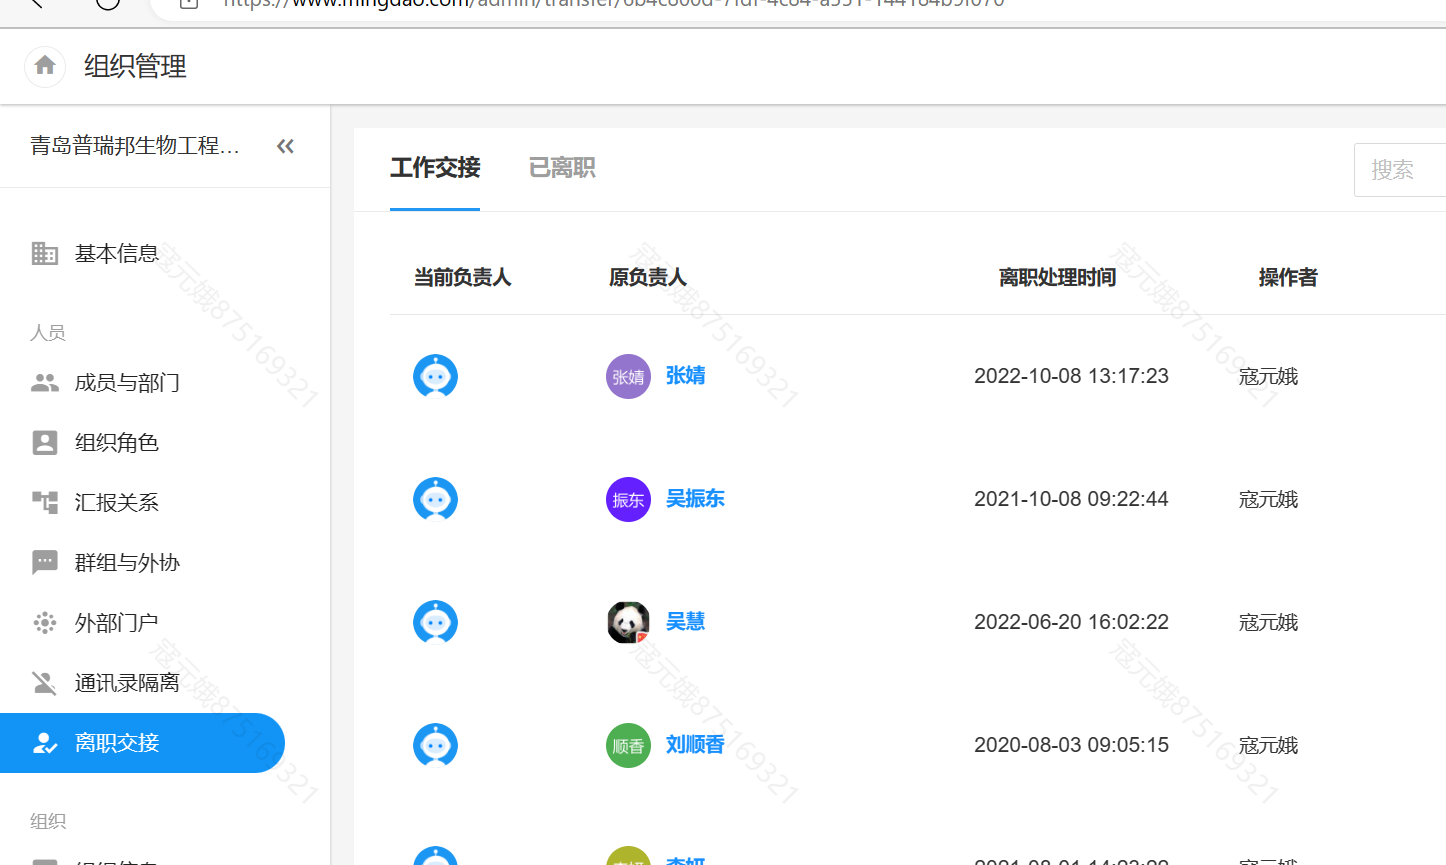The image size is (1446, 865).
Task: Open 吴振东's profile link
Action: point(695,499)
